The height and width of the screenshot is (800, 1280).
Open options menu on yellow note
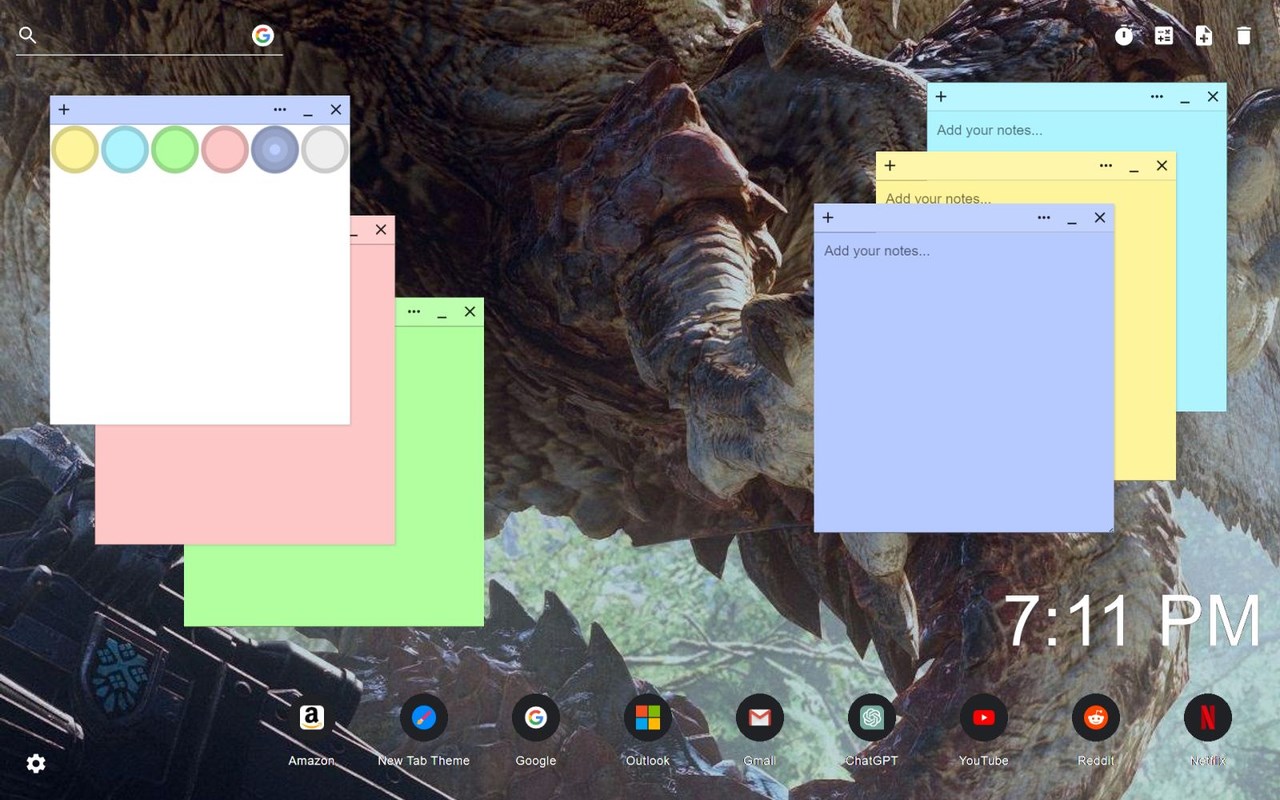click(1106, 166)
